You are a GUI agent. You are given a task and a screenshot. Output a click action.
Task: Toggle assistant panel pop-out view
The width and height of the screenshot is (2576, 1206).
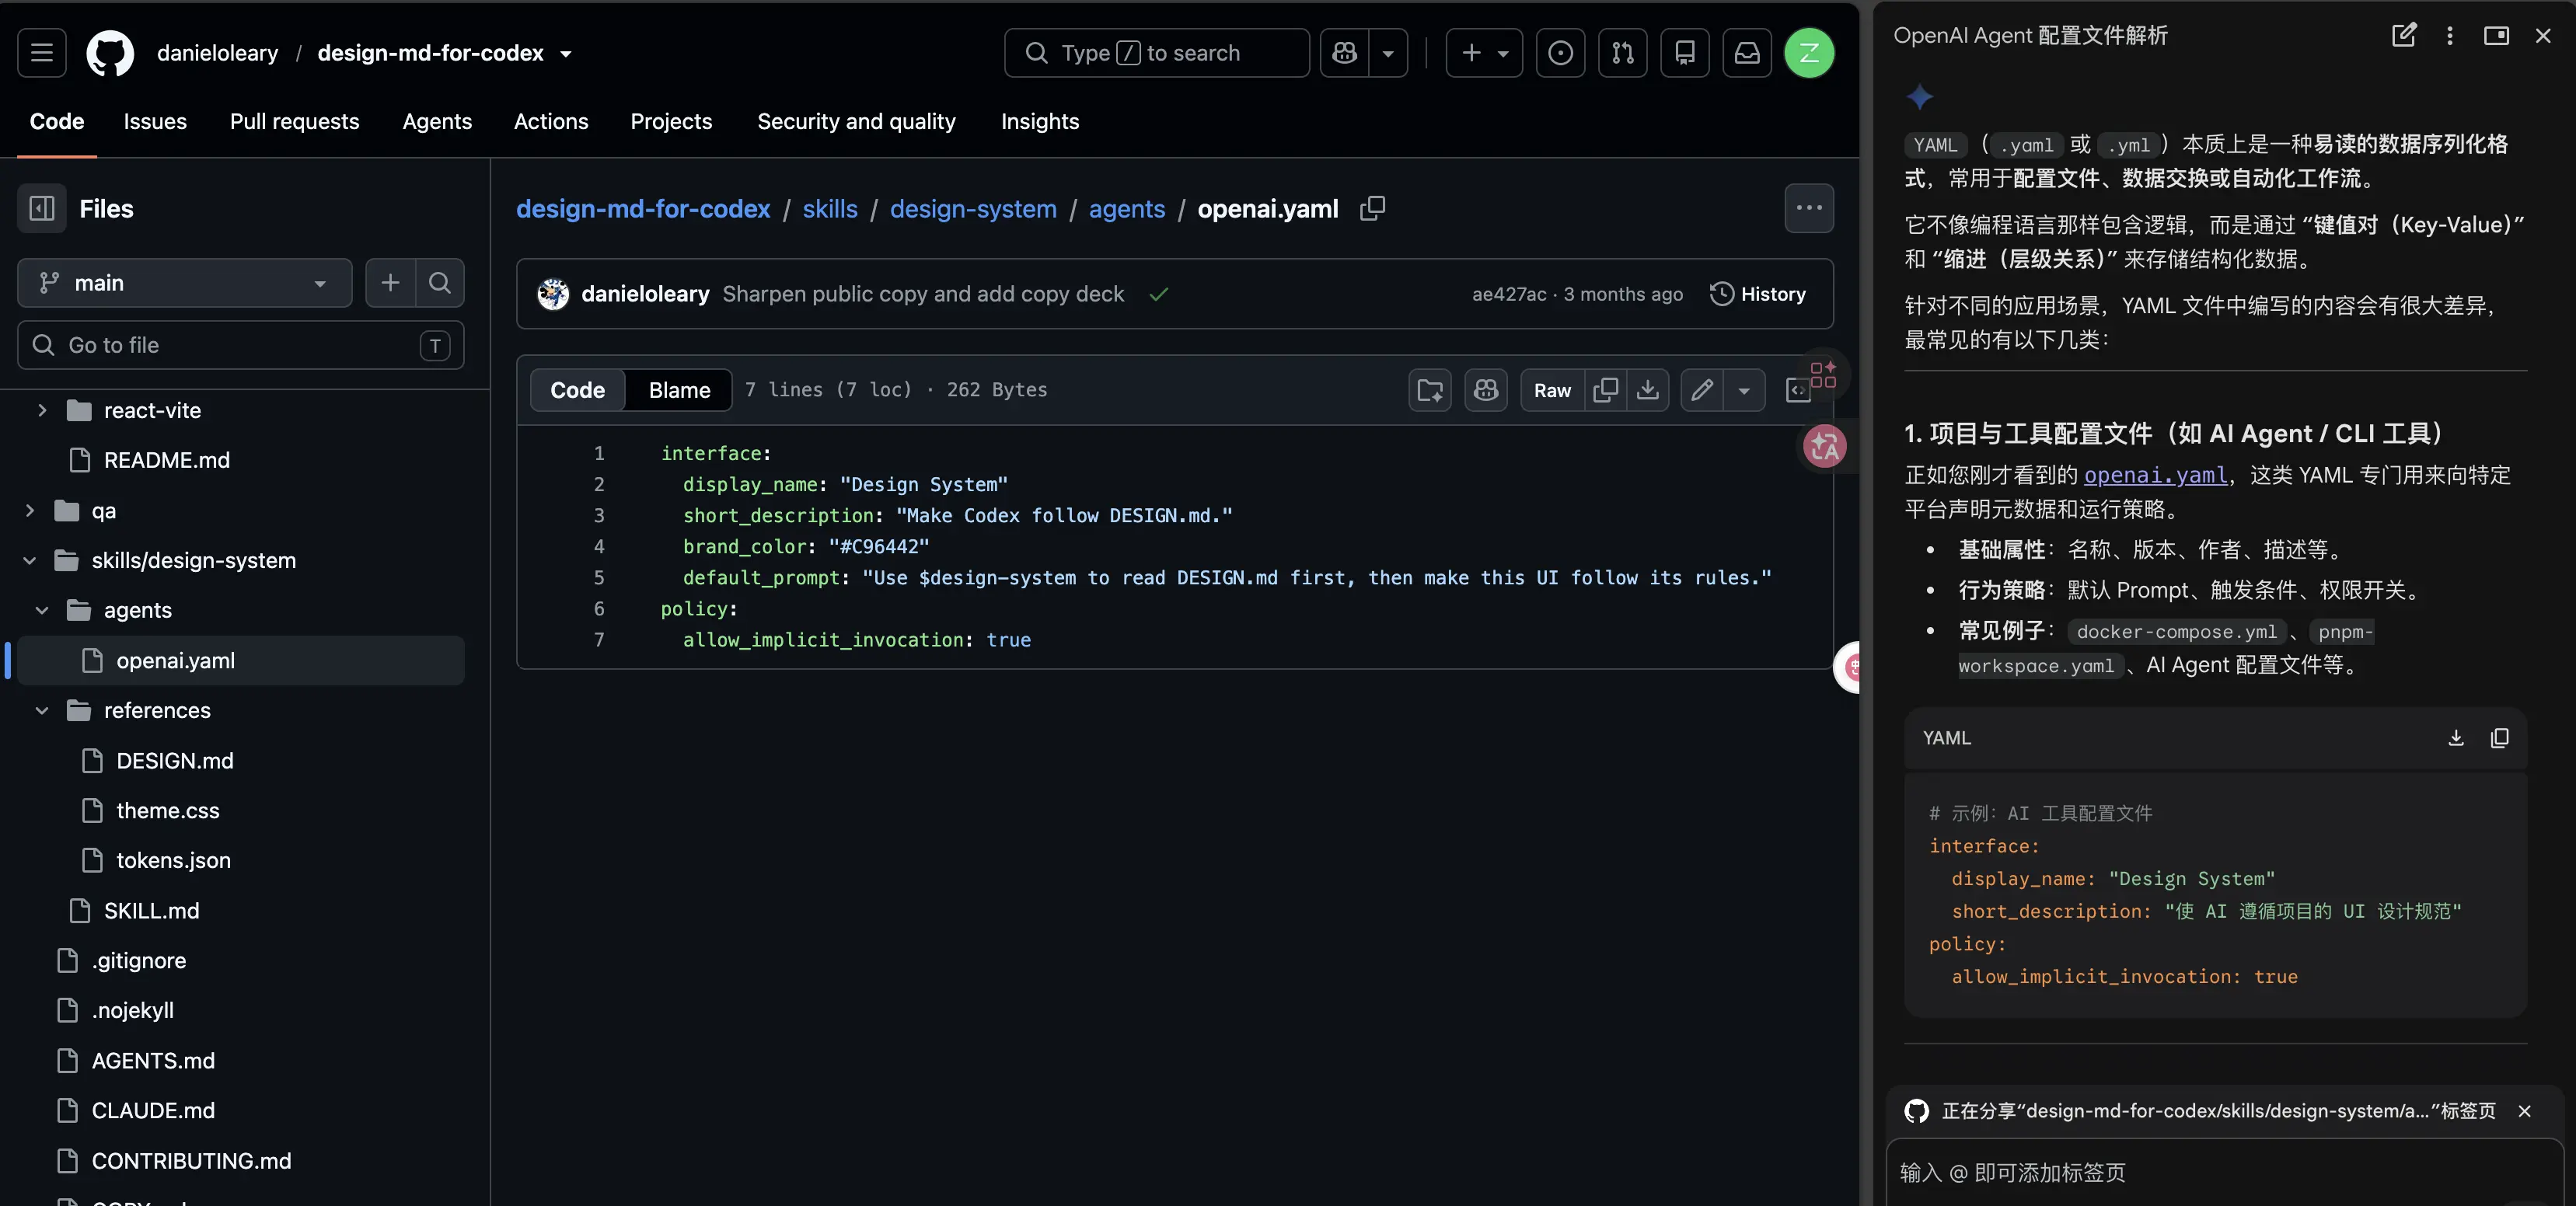coord(2496,35)
